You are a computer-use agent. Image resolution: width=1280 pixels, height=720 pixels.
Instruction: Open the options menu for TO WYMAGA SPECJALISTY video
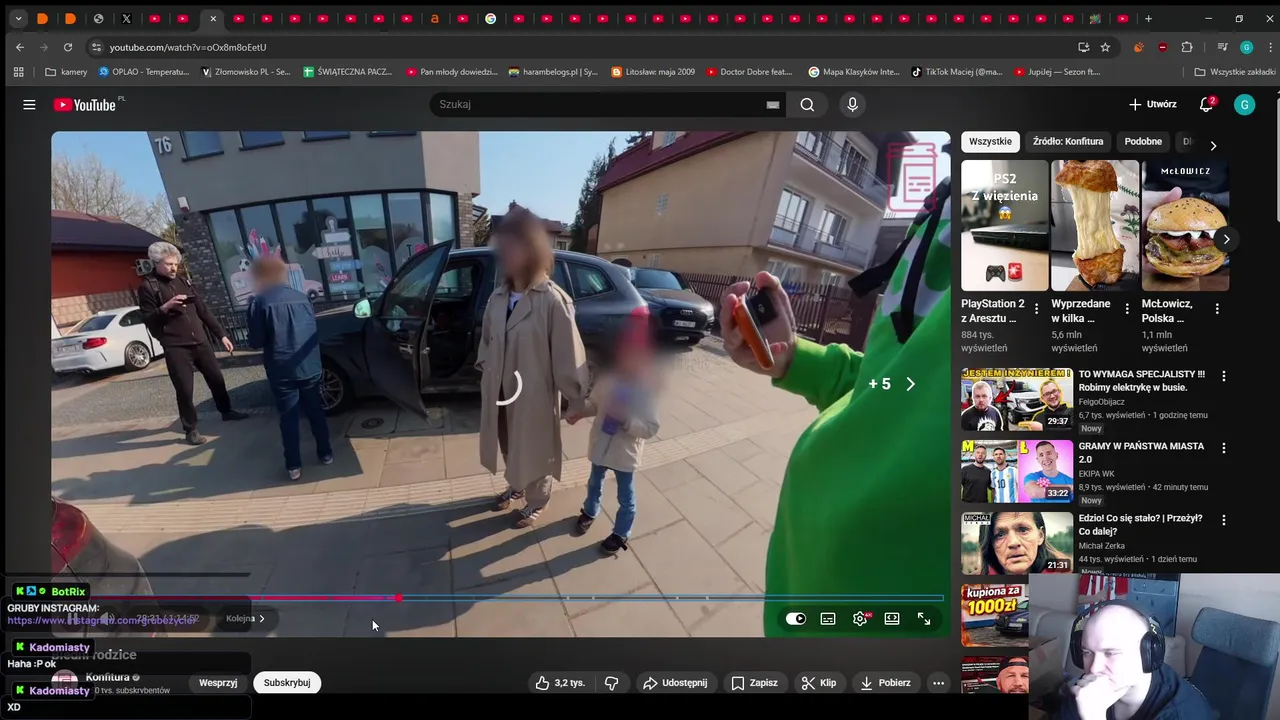pos(1223,376)
